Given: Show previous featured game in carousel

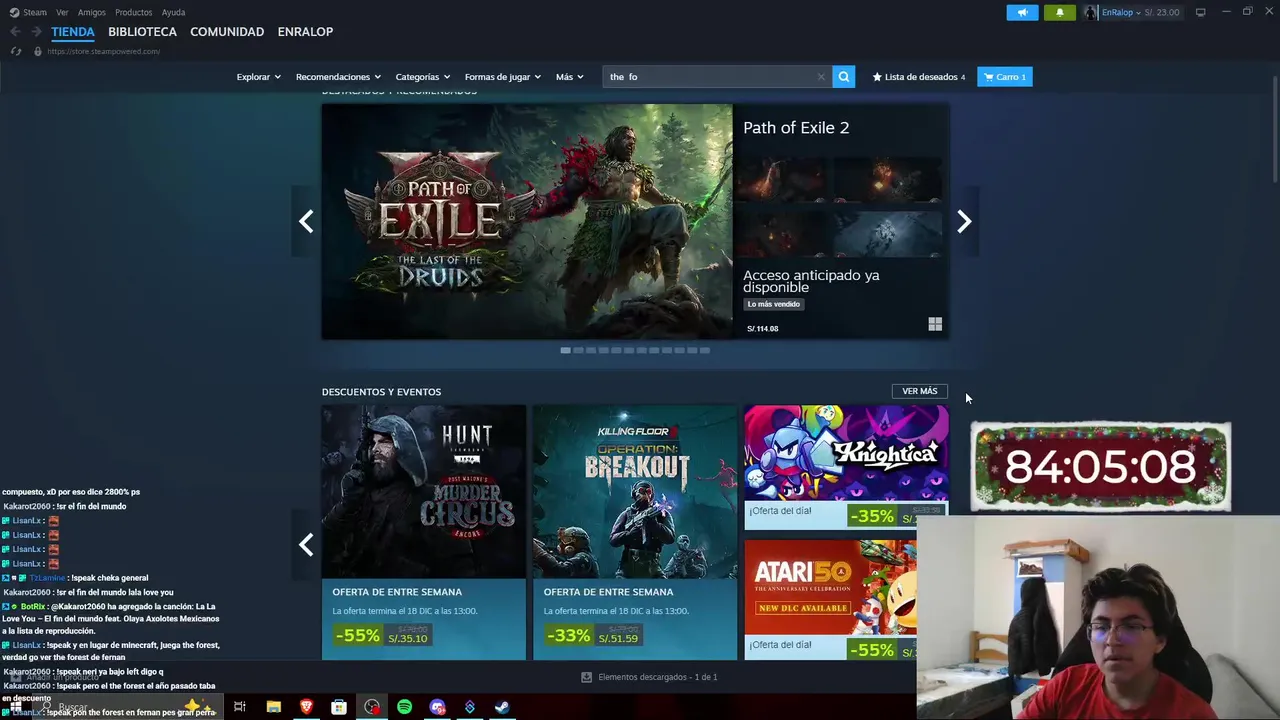Looking at the screenshot, I should [x=306, y=221].
